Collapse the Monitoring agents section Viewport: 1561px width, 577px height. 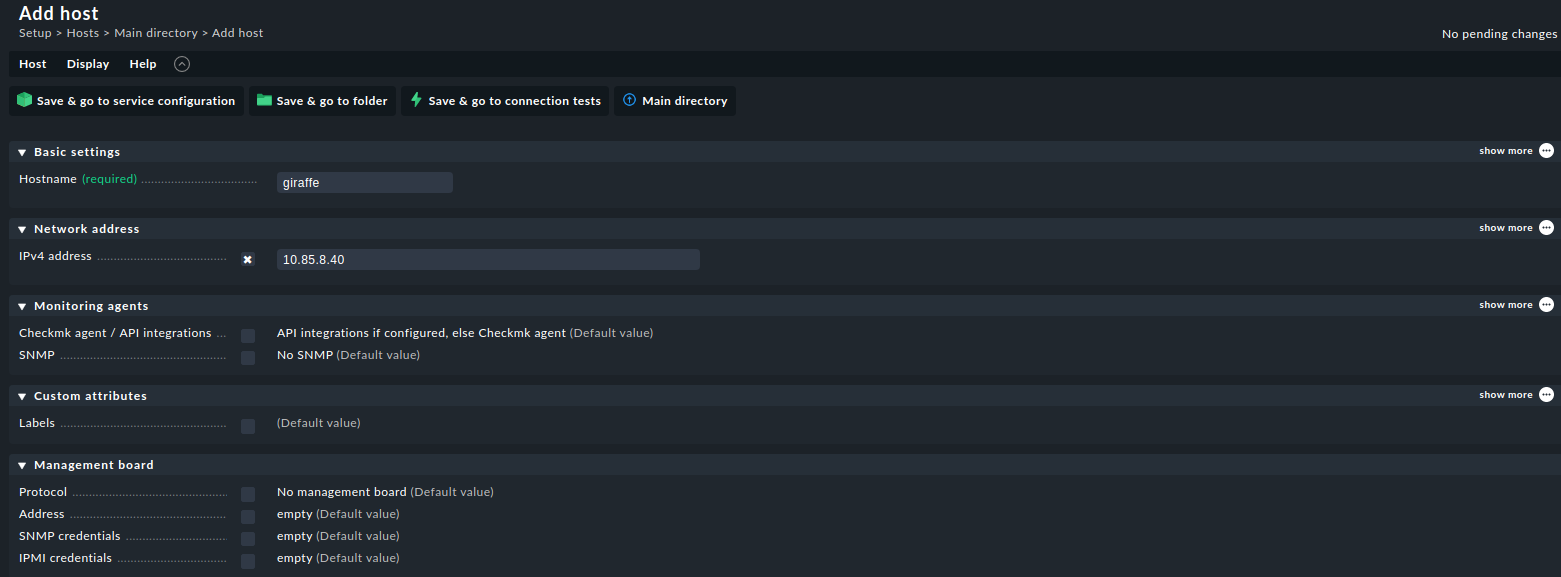[22, 306]
